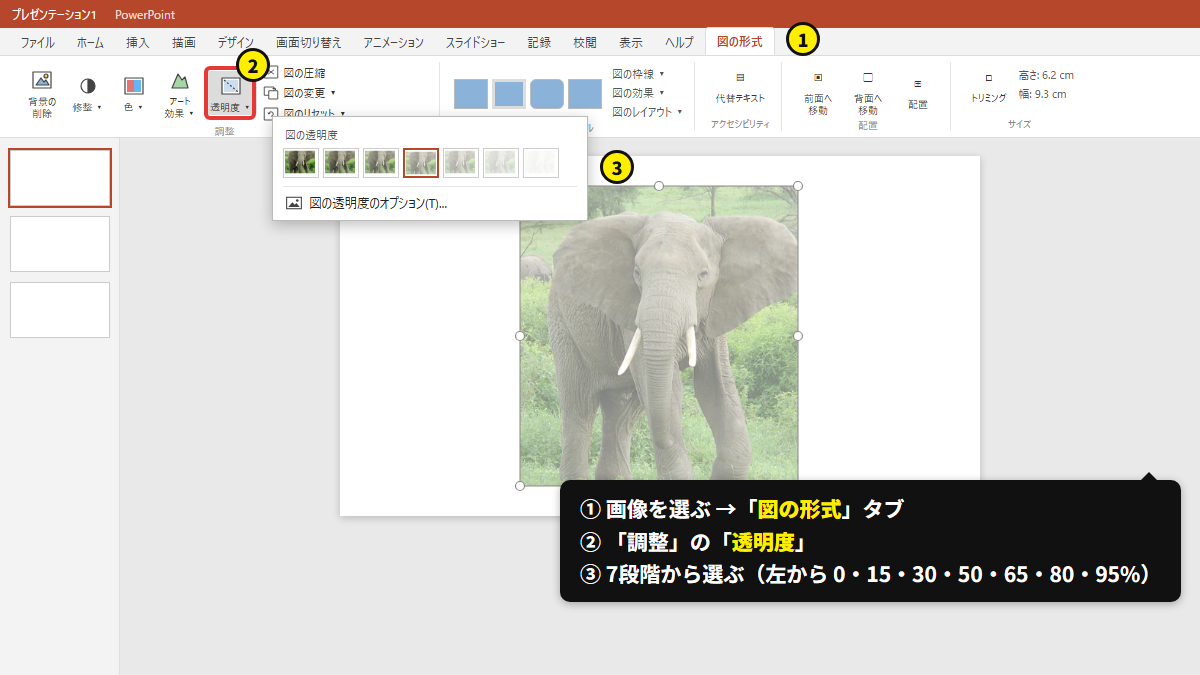Switch to the 挿入 tab
This screenshot has width=1200, height=675.
(138, 42)
